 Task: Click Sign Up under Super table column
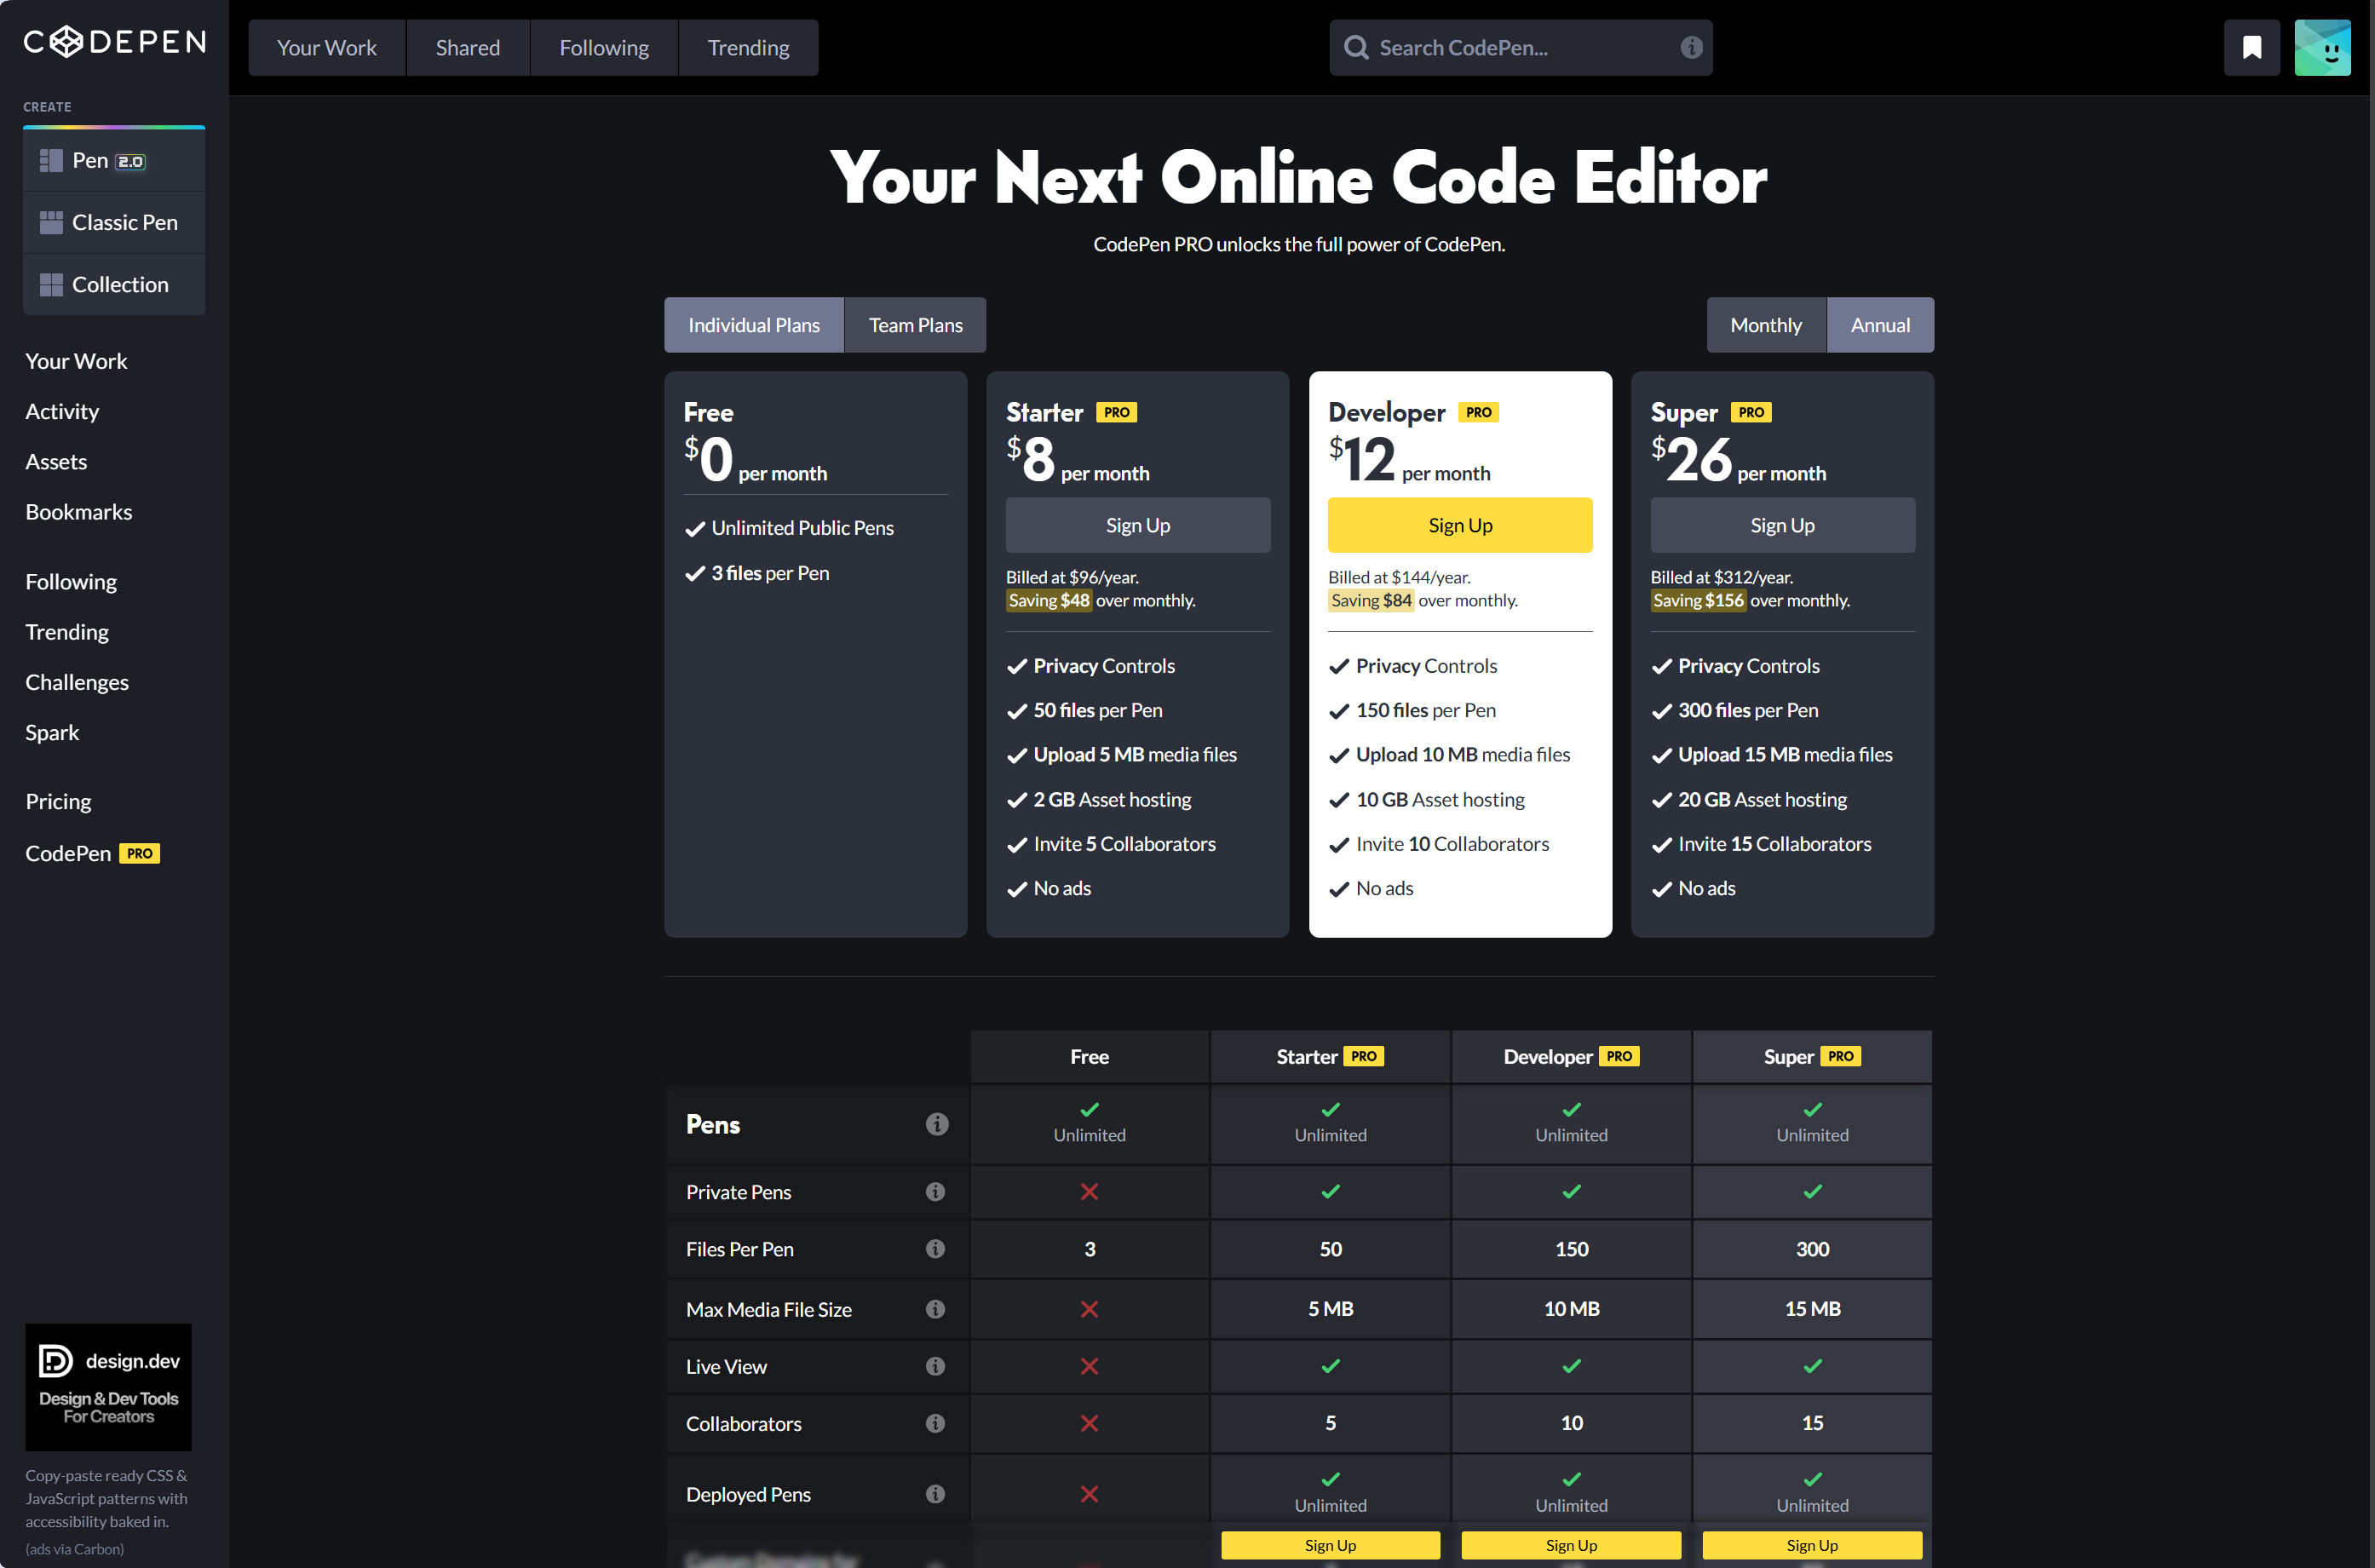click(x=1812, y=1545)
